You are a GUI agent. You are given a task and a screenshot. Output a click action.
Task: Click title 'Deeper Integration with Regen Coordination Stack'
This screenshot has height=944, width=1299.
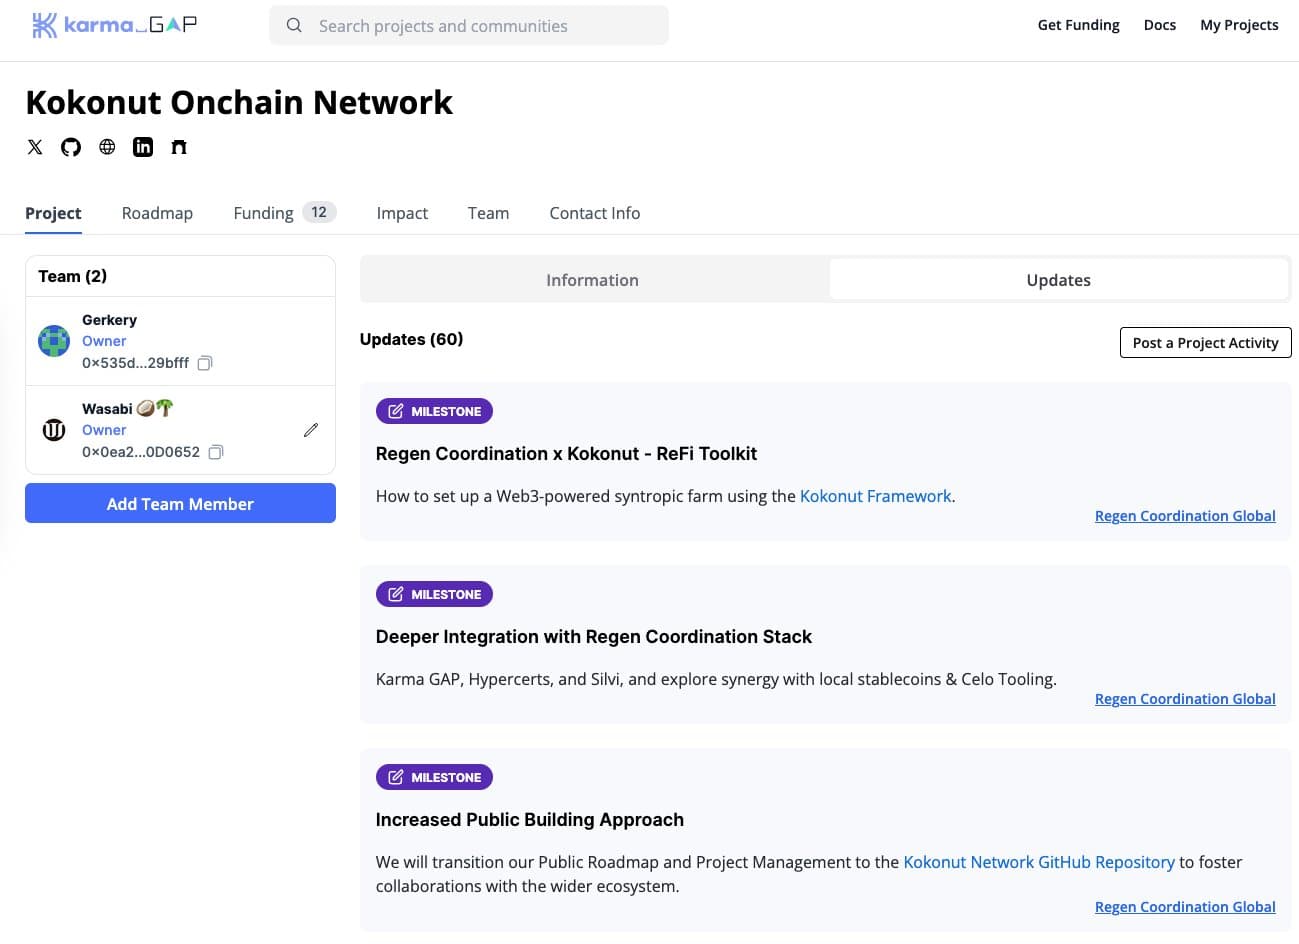pyautogui.click(x=594, y=637)
